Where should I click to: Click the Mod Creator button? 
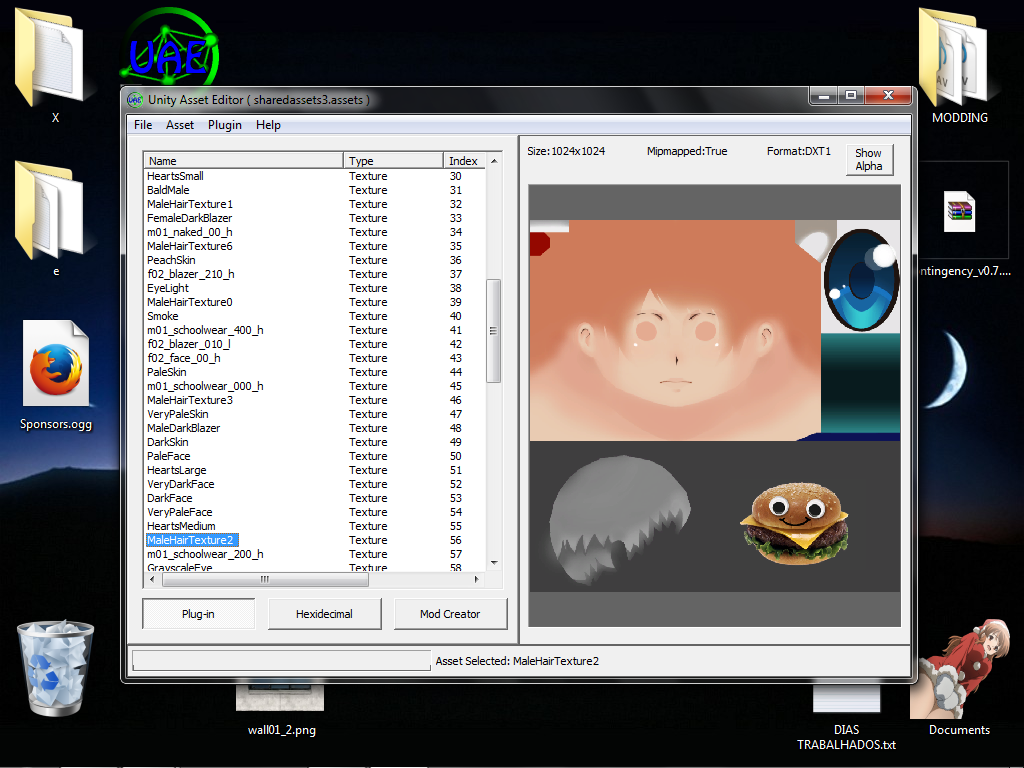tap(450, 614)
